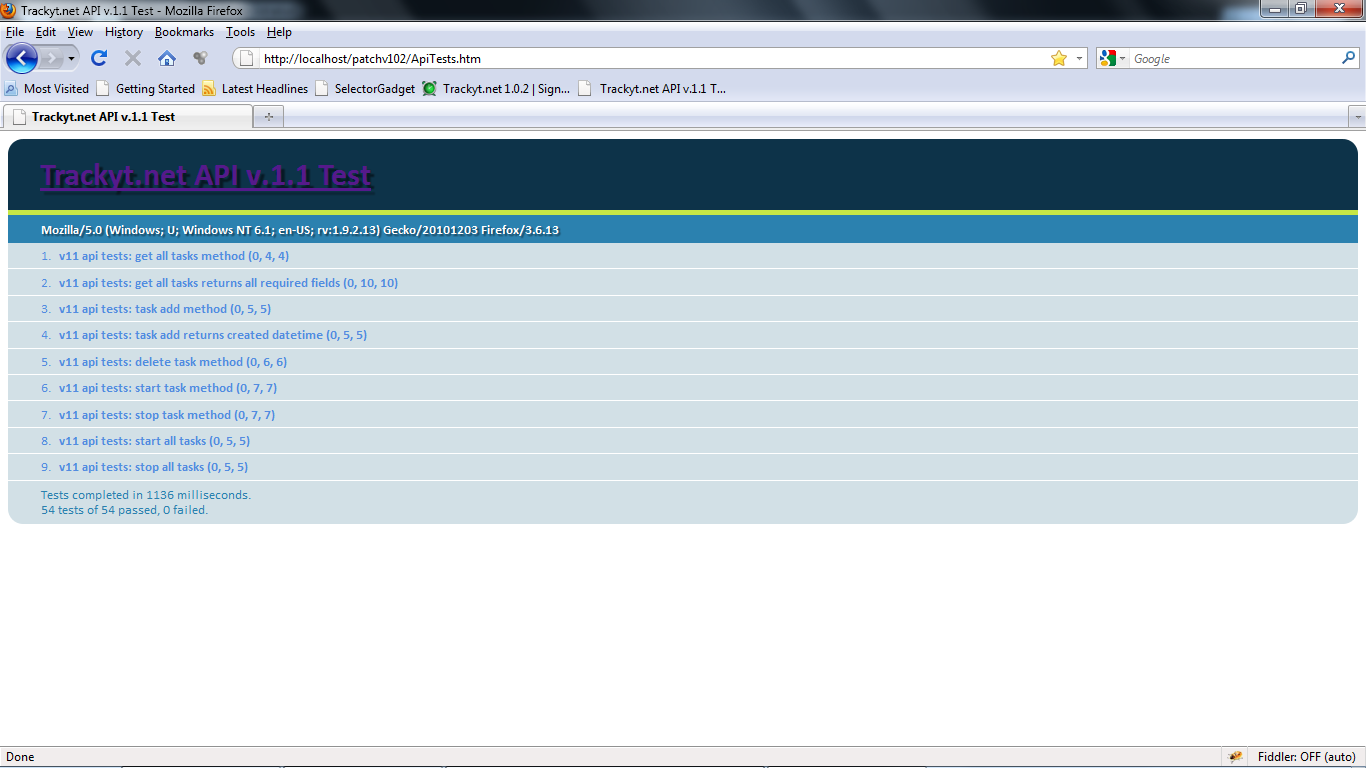Open the back/forward history dropdown arrow

pyautogui.click(x=71, y=58)
